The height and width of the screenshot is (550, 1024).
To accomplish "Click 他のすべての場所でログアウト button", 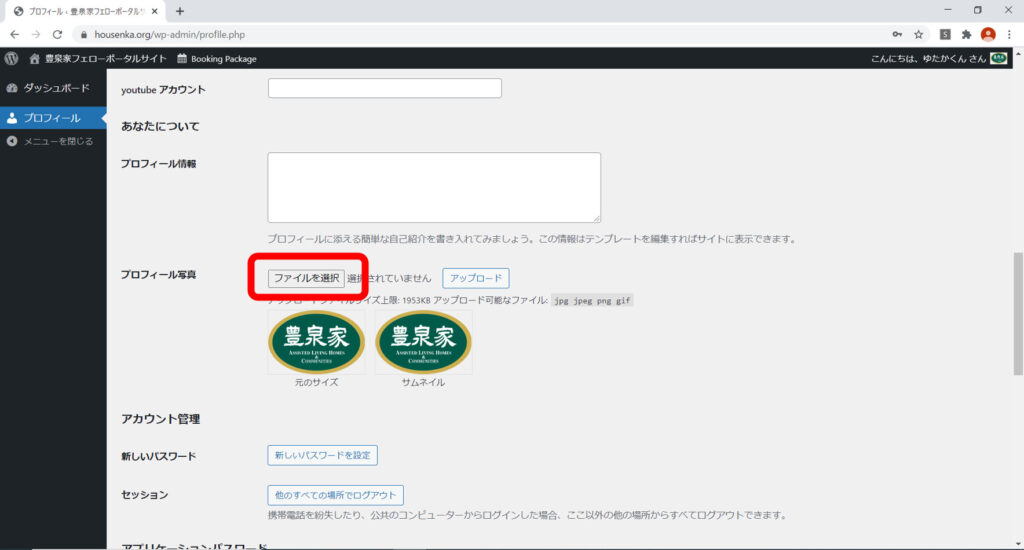I will pos(335,495).
